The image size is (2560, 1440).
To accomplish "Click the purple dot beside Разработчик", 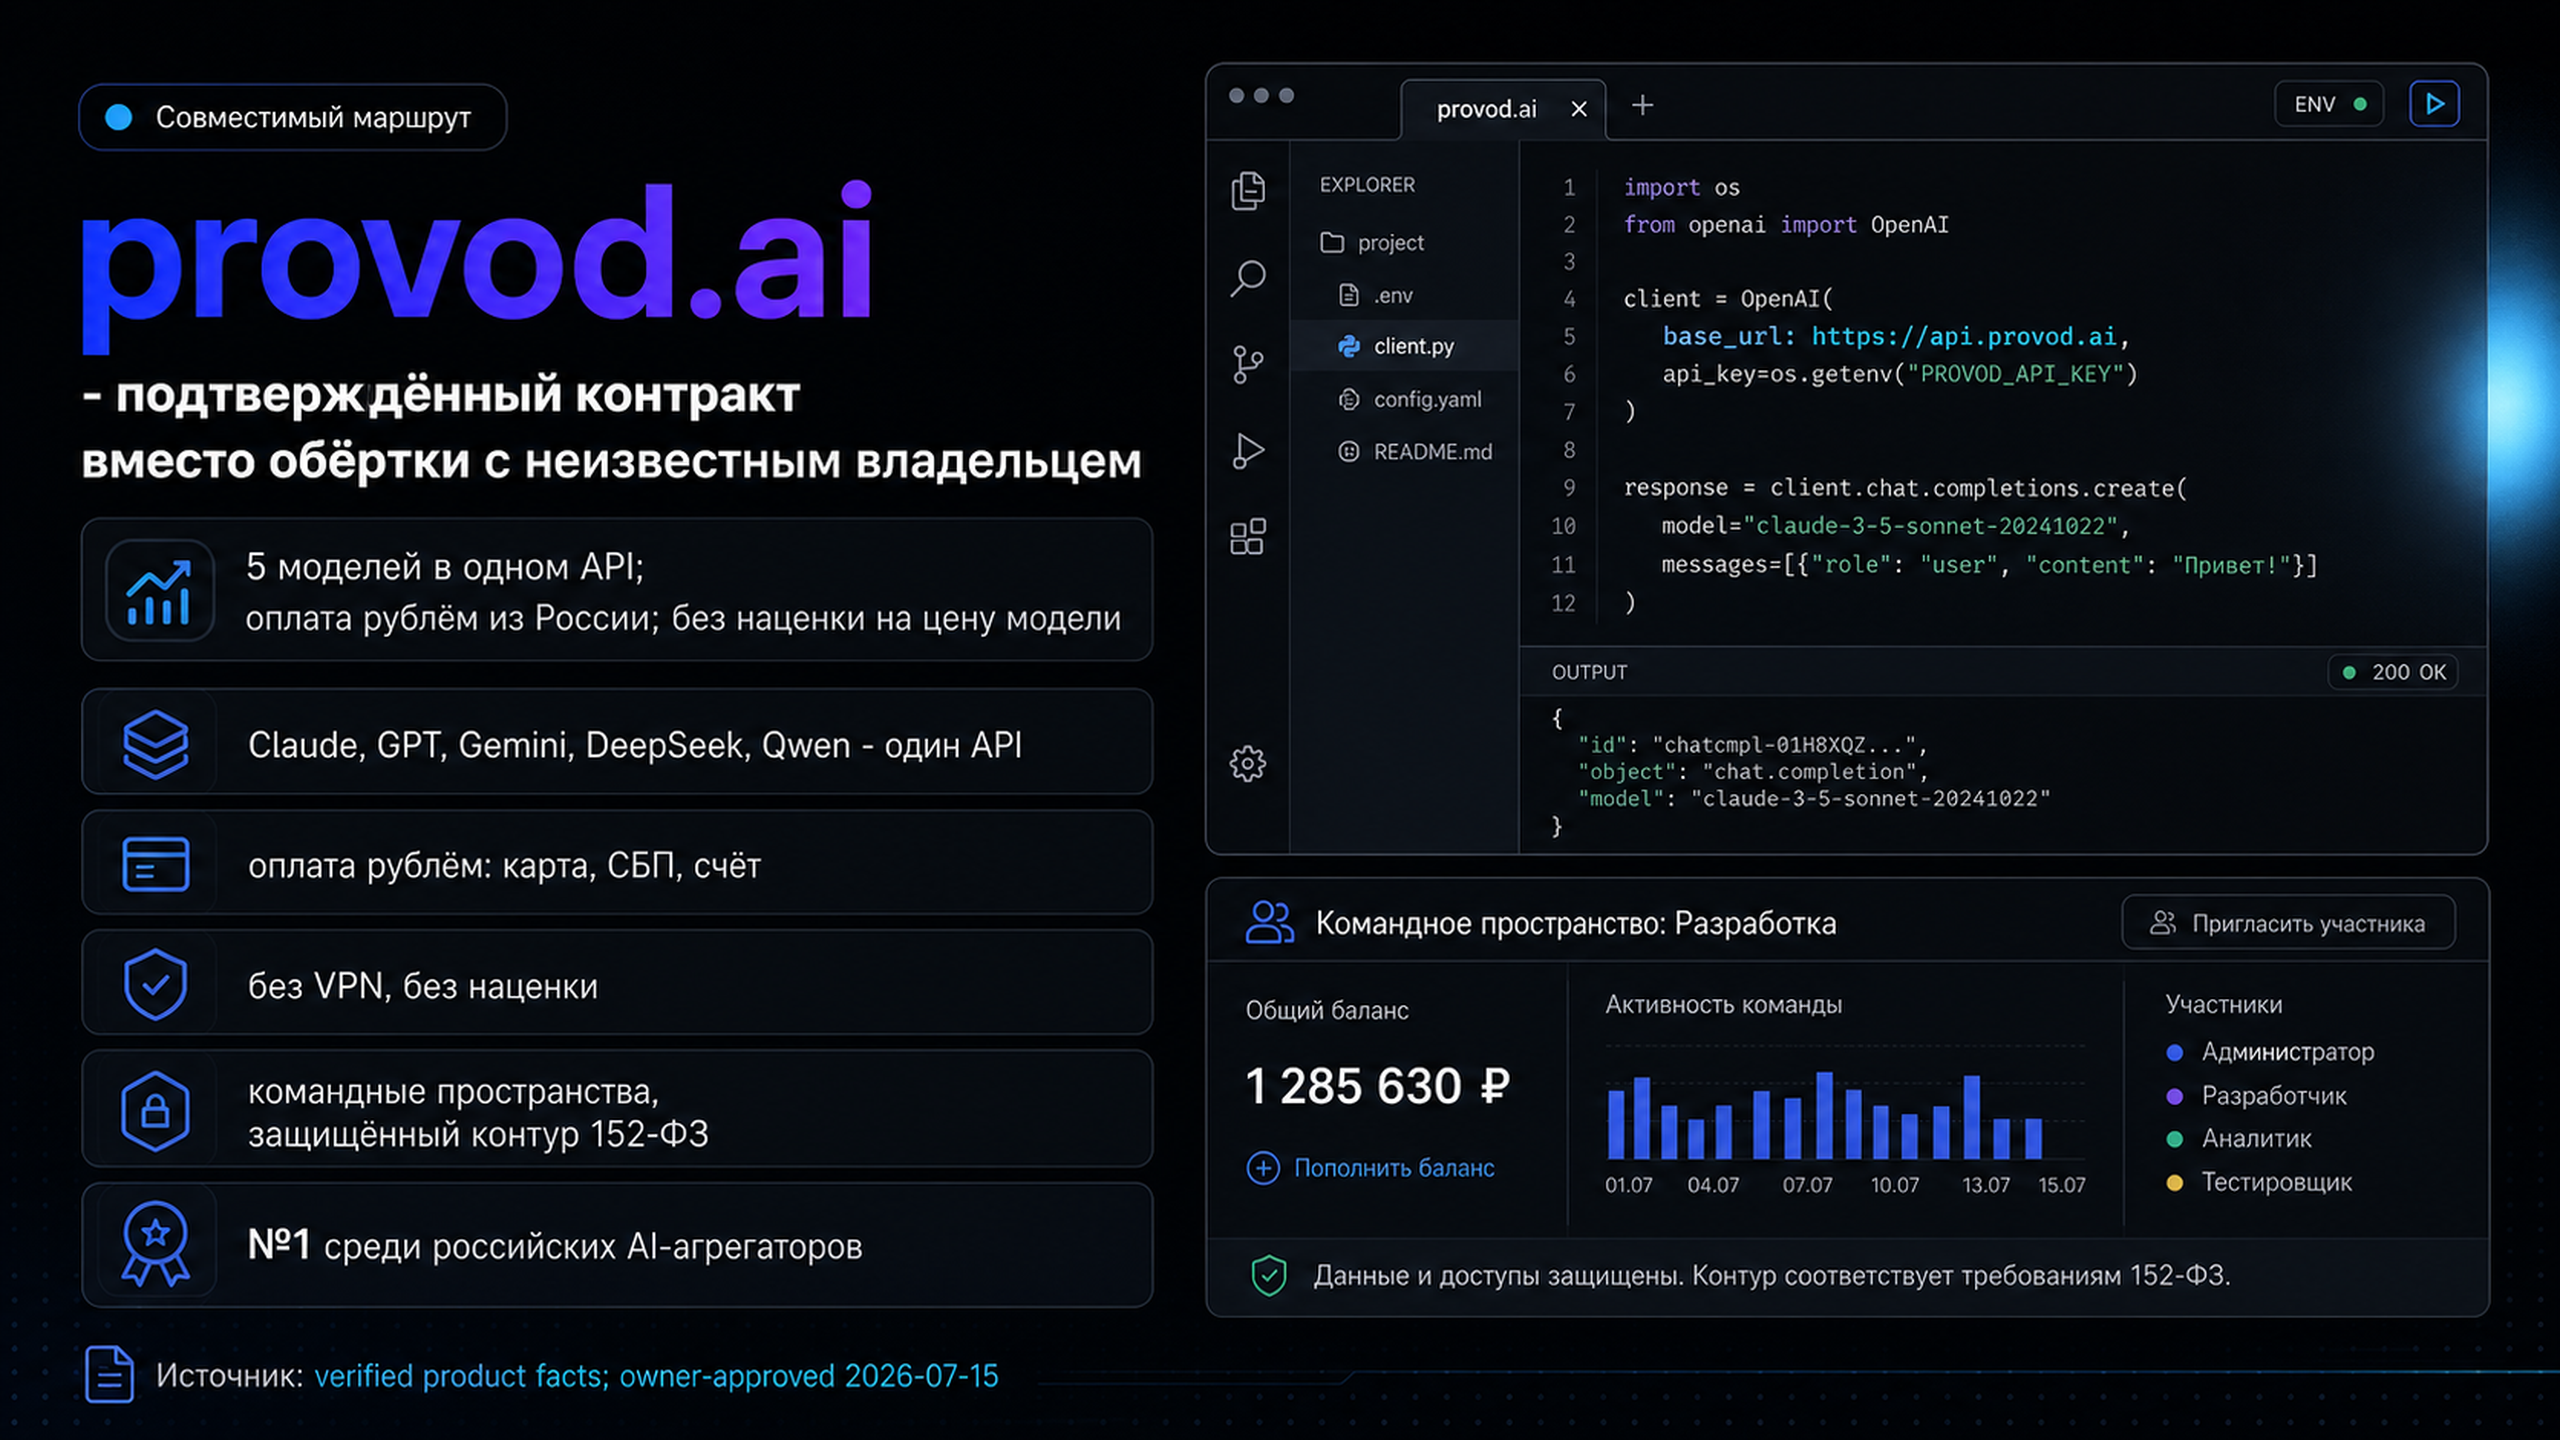I will [2174, 1096].
